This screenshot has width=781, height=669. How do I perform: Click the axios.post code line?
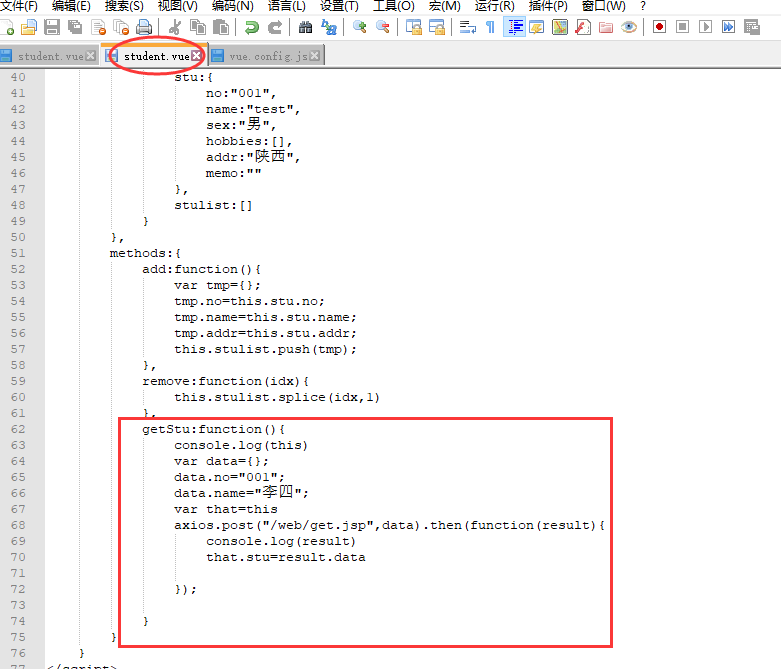pyautogui.click(x=390, y=525)
